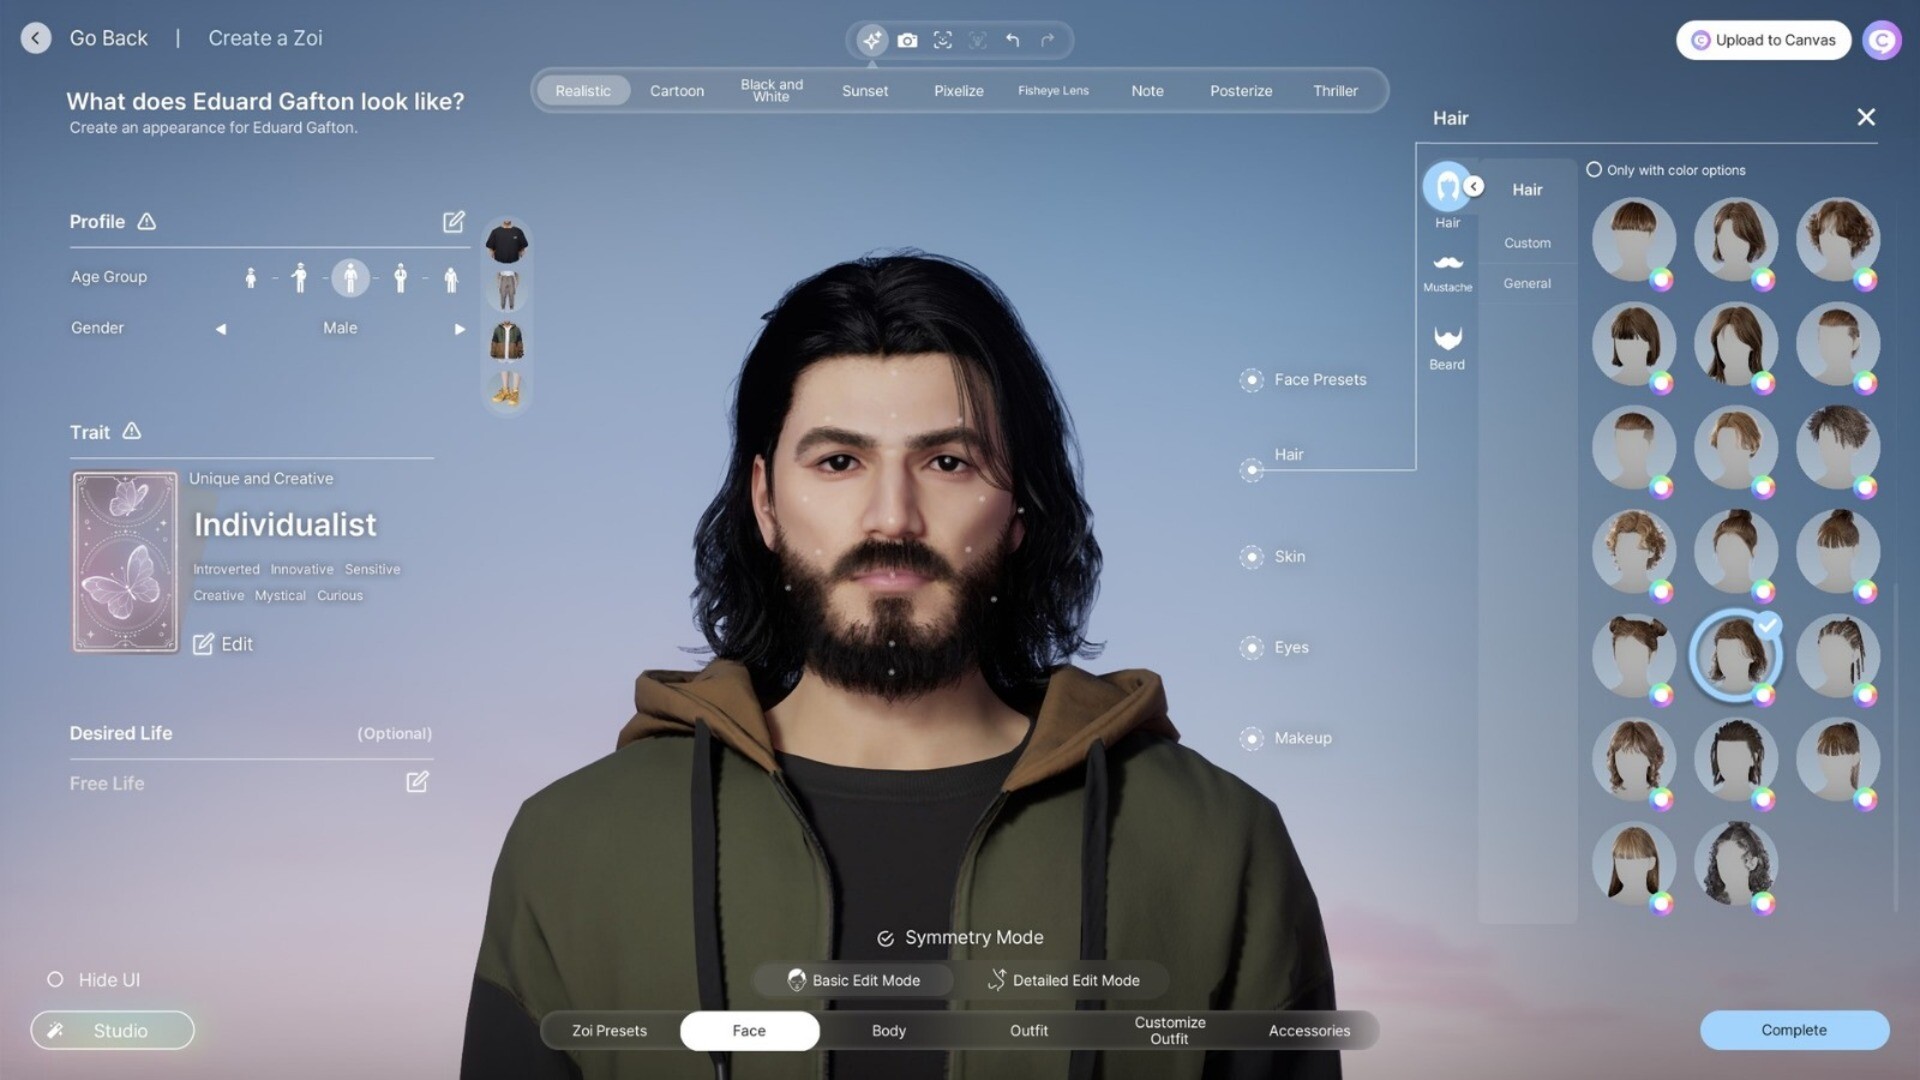Screen dimensions: 1920x1080
Task: Apply the Sunset filter
Action: [865, 90]
